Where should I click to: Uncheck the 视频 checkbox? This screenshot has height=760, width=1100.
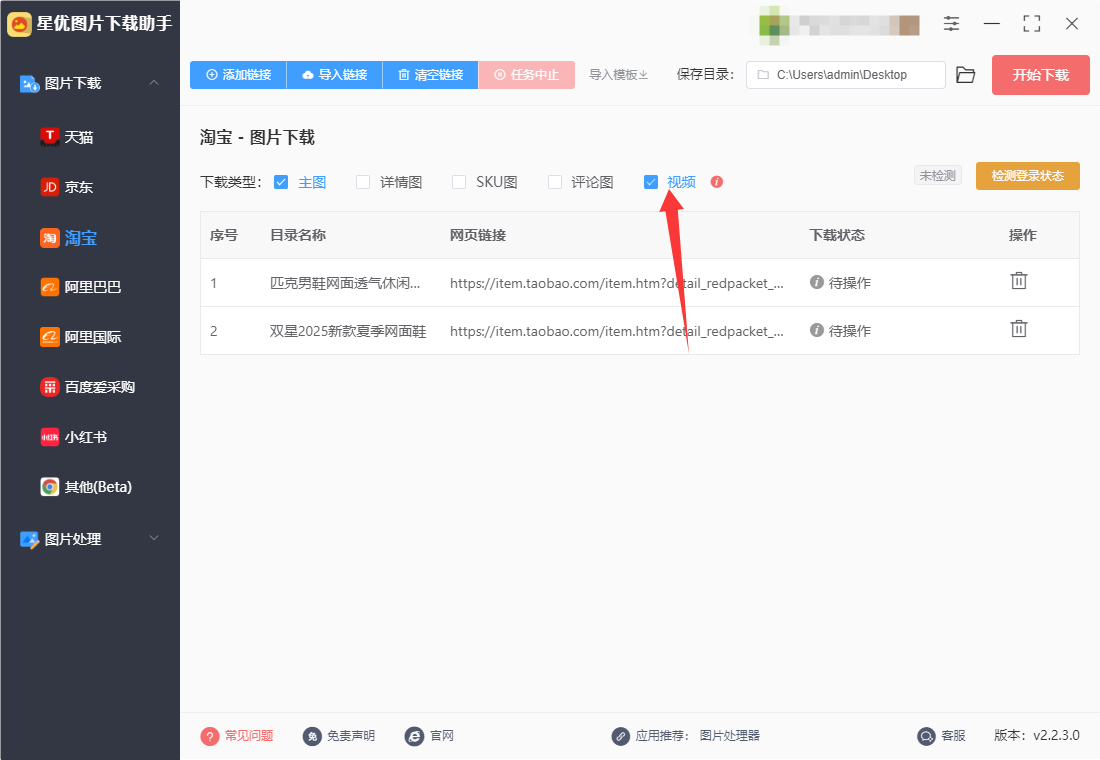pos(651,182)
